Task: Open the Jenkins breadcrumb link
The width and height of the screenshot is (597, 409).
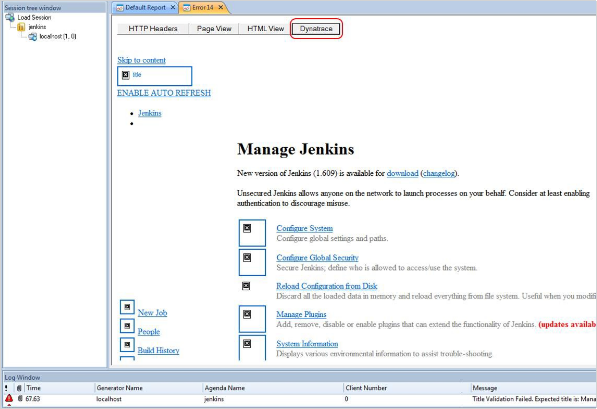Action: click(x=150, y=113)
